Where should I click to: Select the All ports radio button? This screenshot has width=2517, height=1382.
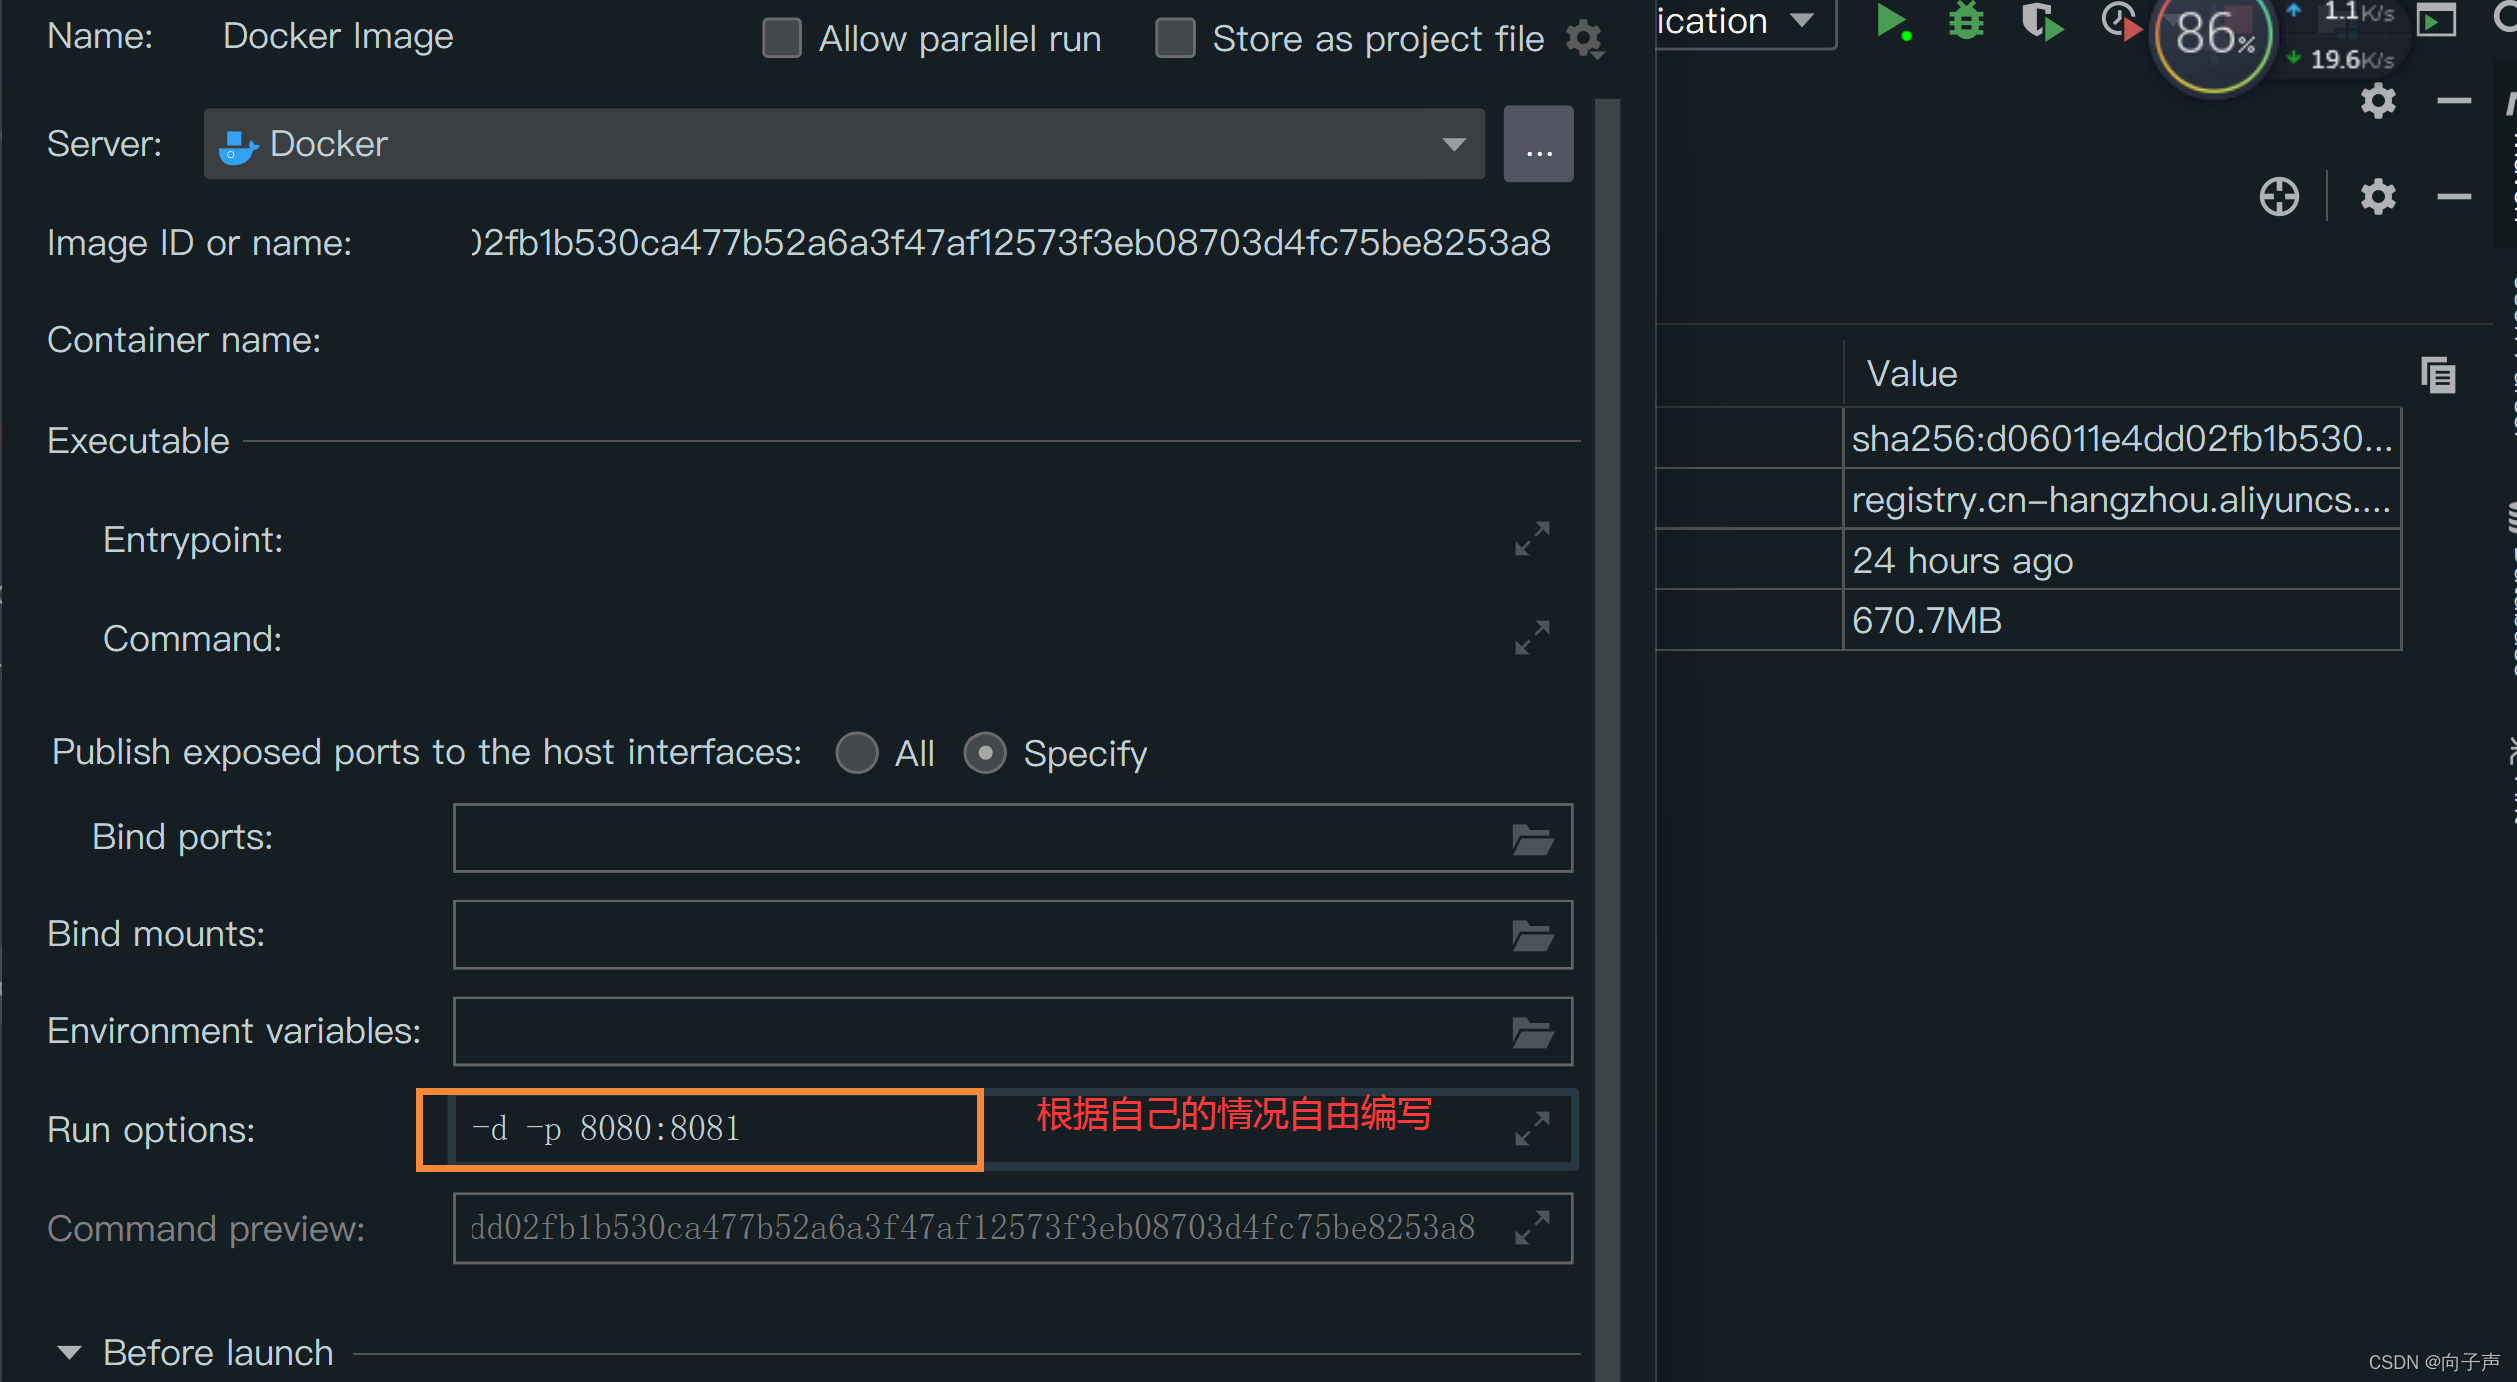(857, 753)
